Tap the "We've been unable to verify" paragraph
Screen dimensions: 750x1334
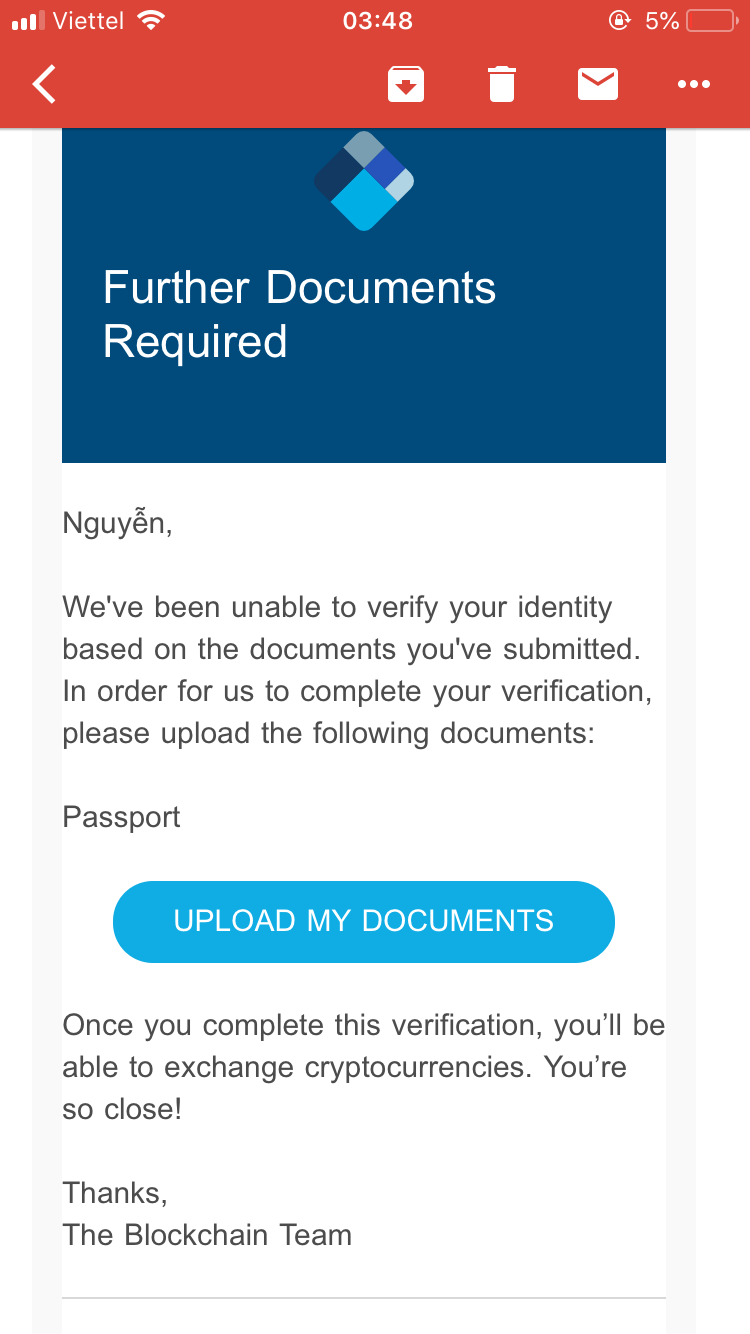350,670
